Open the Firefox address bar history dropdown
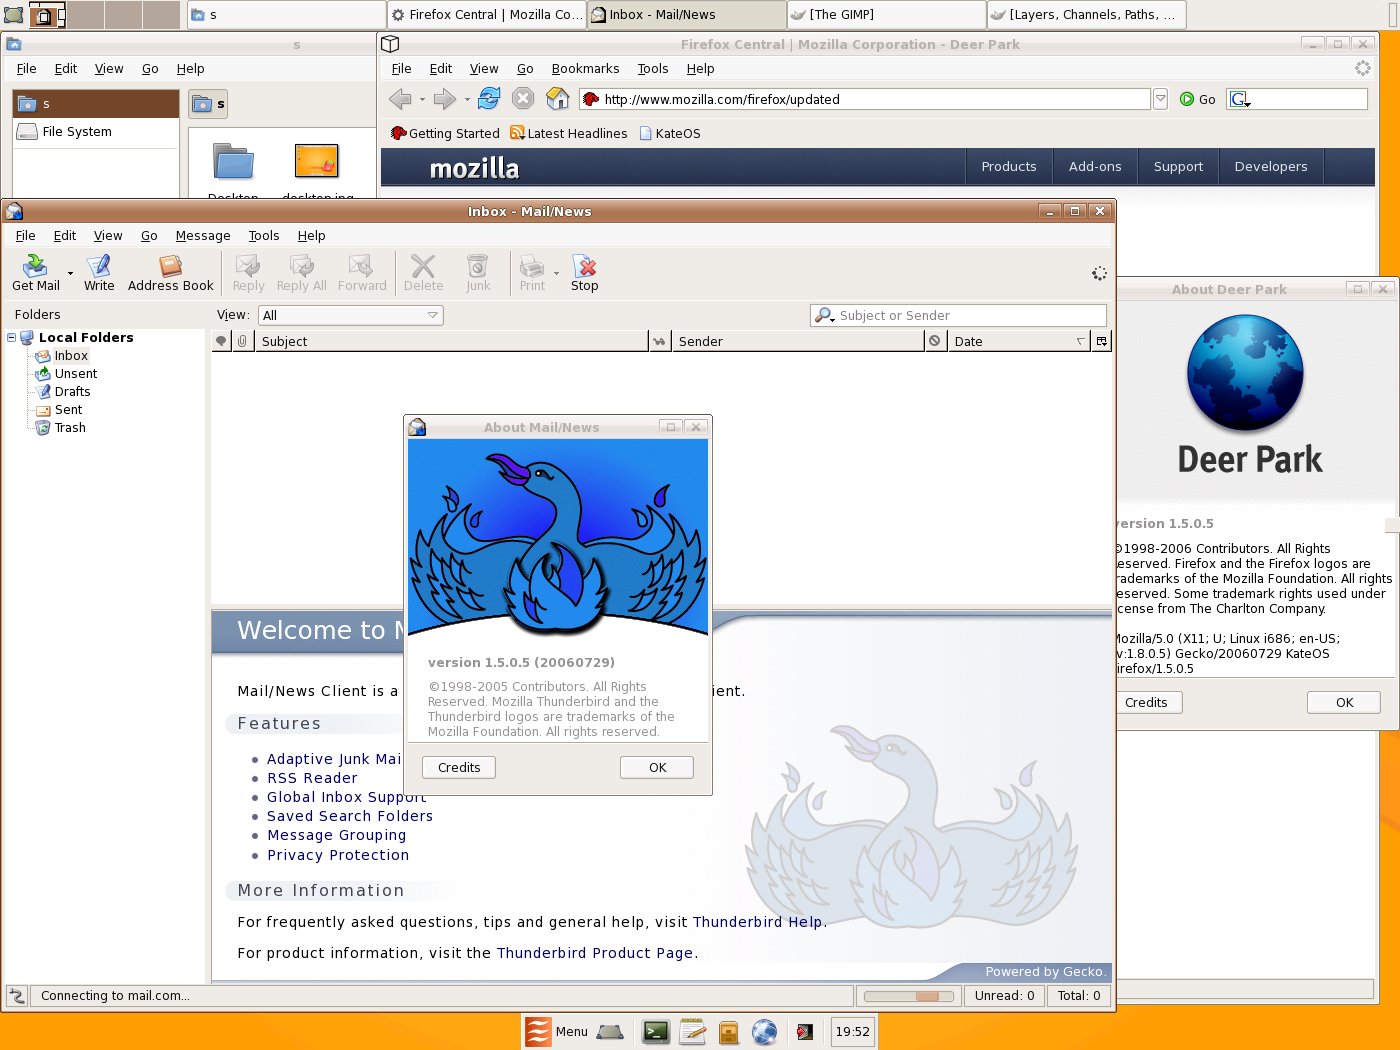 click(1160, 99)
